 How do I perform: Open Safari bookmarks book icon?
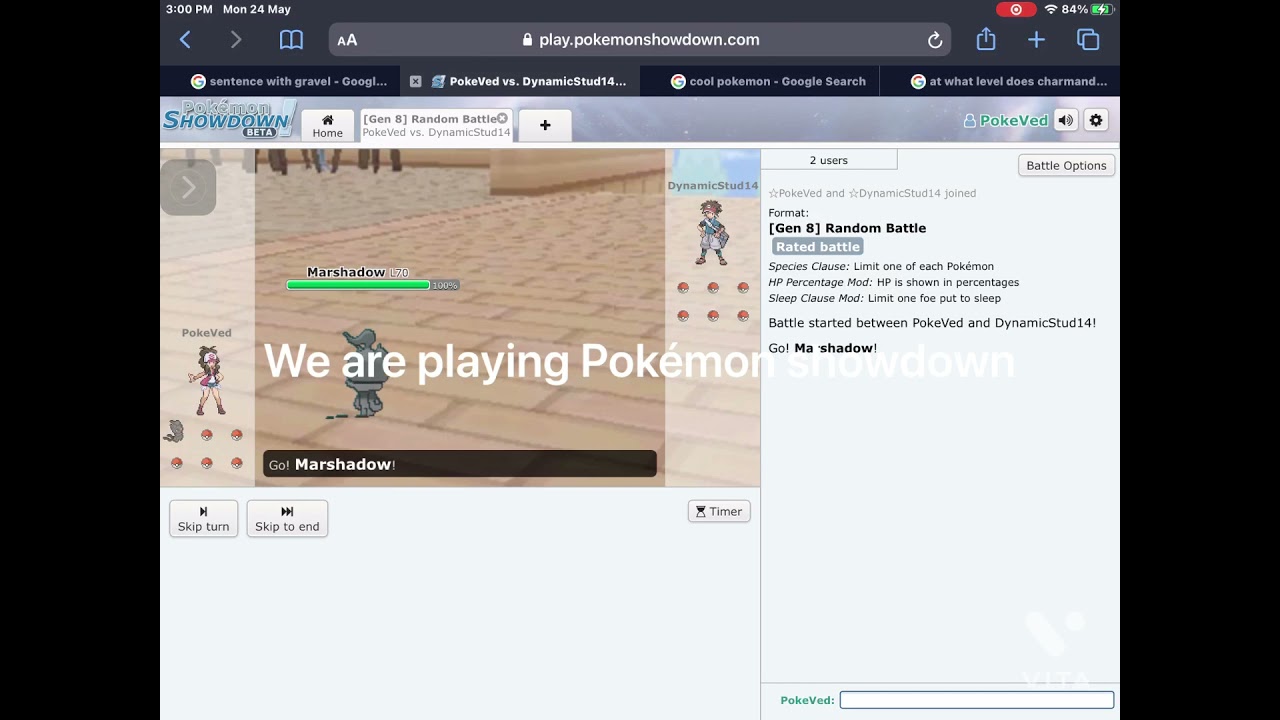(291, 40)
